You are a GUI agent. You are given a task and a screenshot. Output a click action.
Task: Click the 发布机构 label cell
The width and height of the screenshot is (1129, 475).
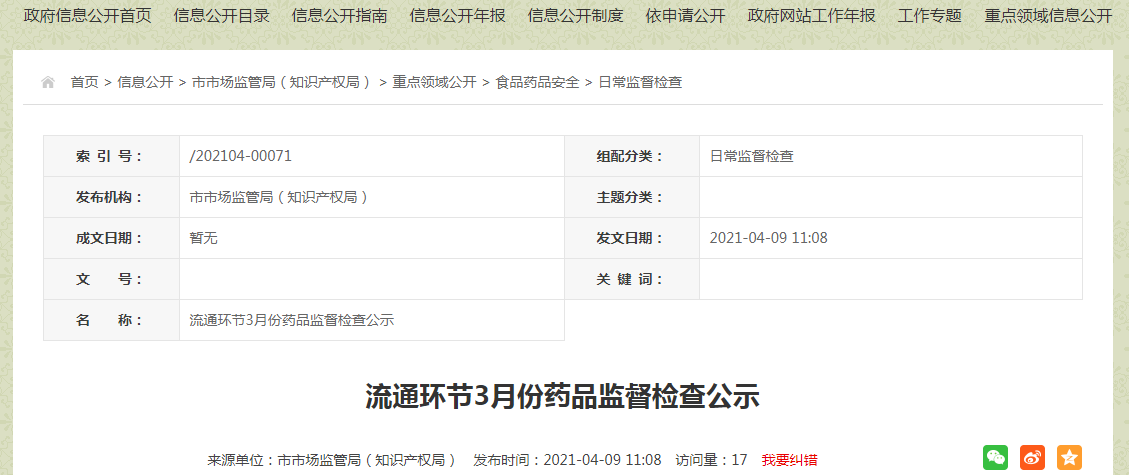112,197
